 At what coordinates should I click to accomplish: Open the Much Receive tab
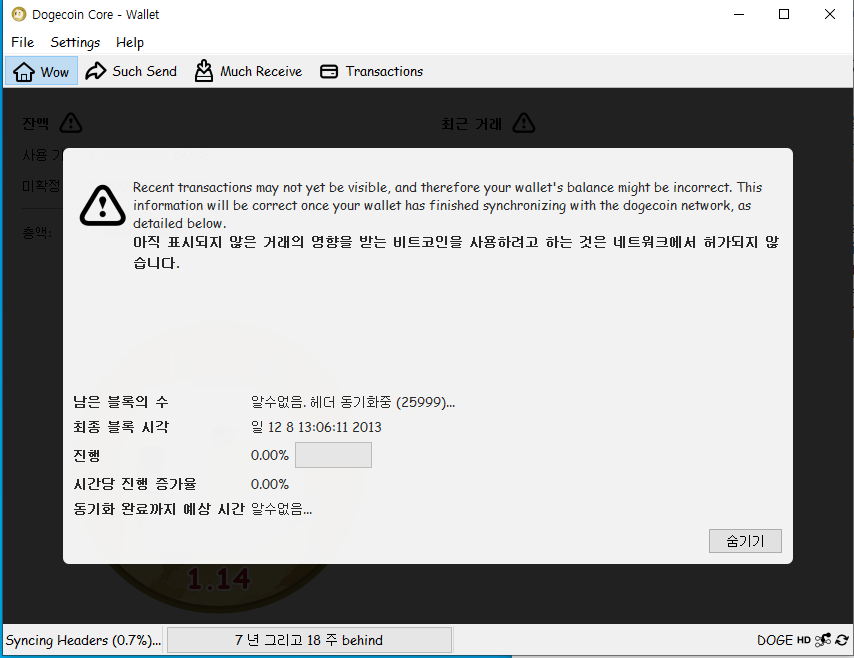[x=248, y=71]
